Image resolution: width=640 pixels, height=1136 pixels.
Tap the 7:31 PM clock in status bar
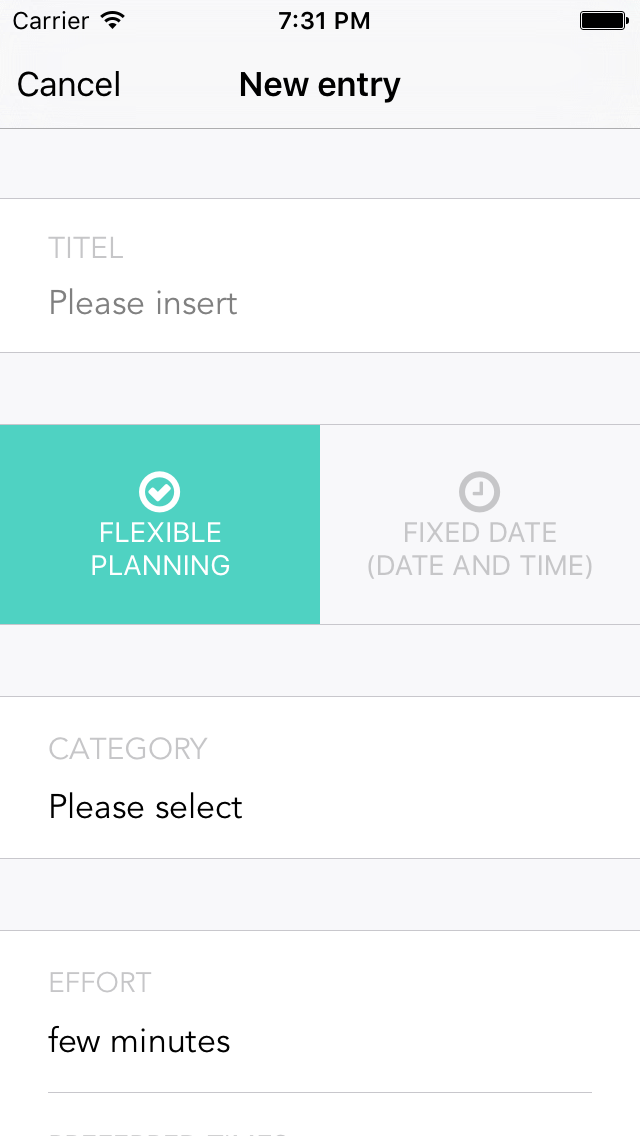point(324,20)
